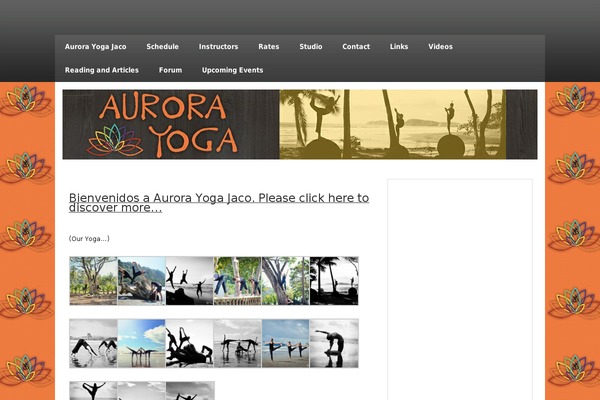The image size is (600, 400).
Task: Go to the Schedule page
Action: point(162,47)
